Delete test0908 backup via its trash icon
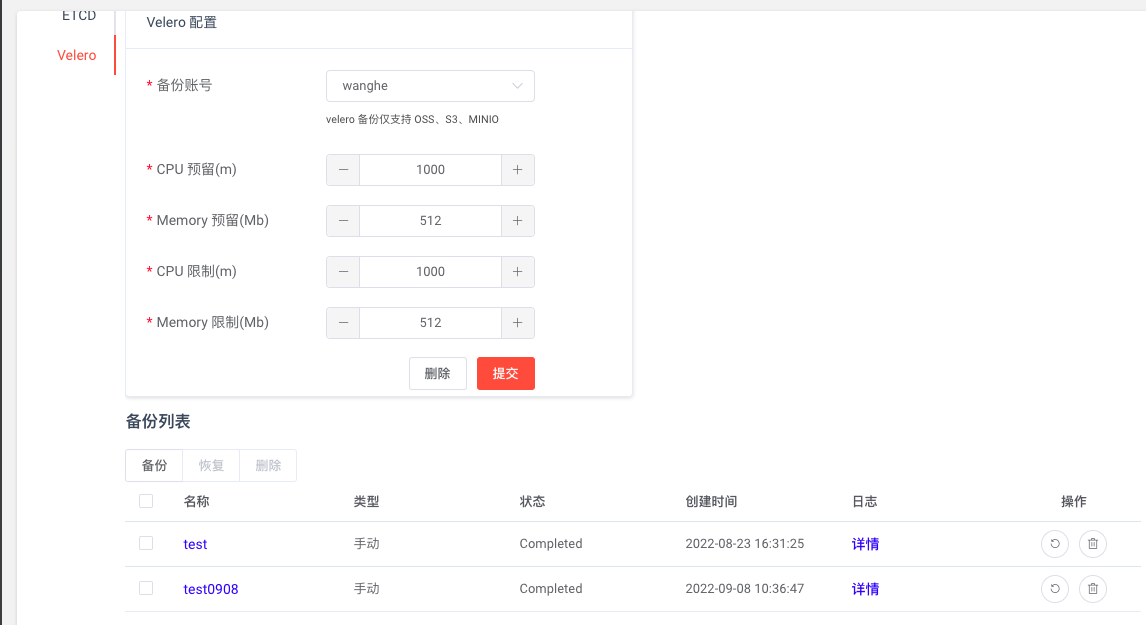 (1093, 589)
